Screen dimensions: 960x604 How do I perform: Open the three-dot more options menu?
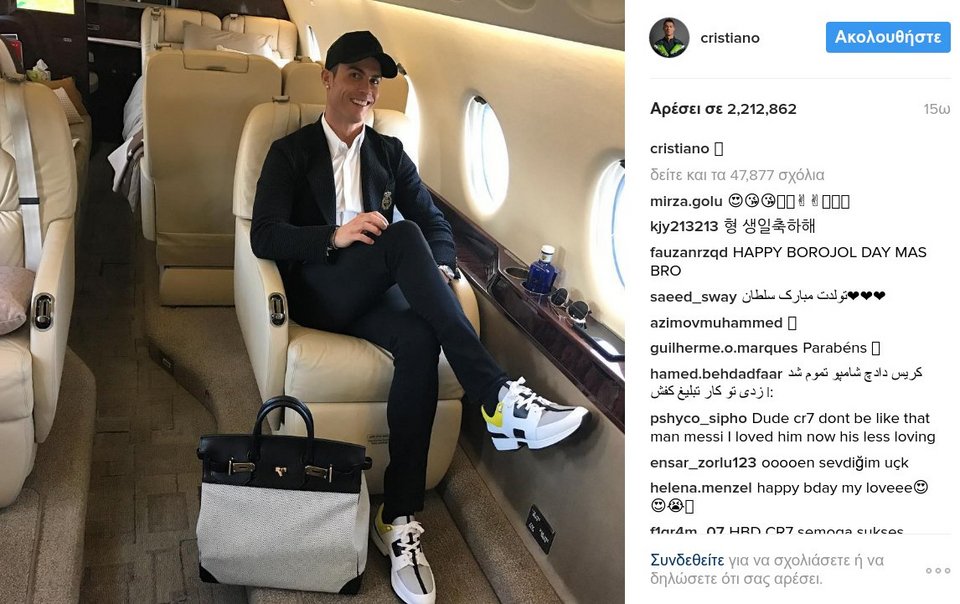tap(937, 570)
